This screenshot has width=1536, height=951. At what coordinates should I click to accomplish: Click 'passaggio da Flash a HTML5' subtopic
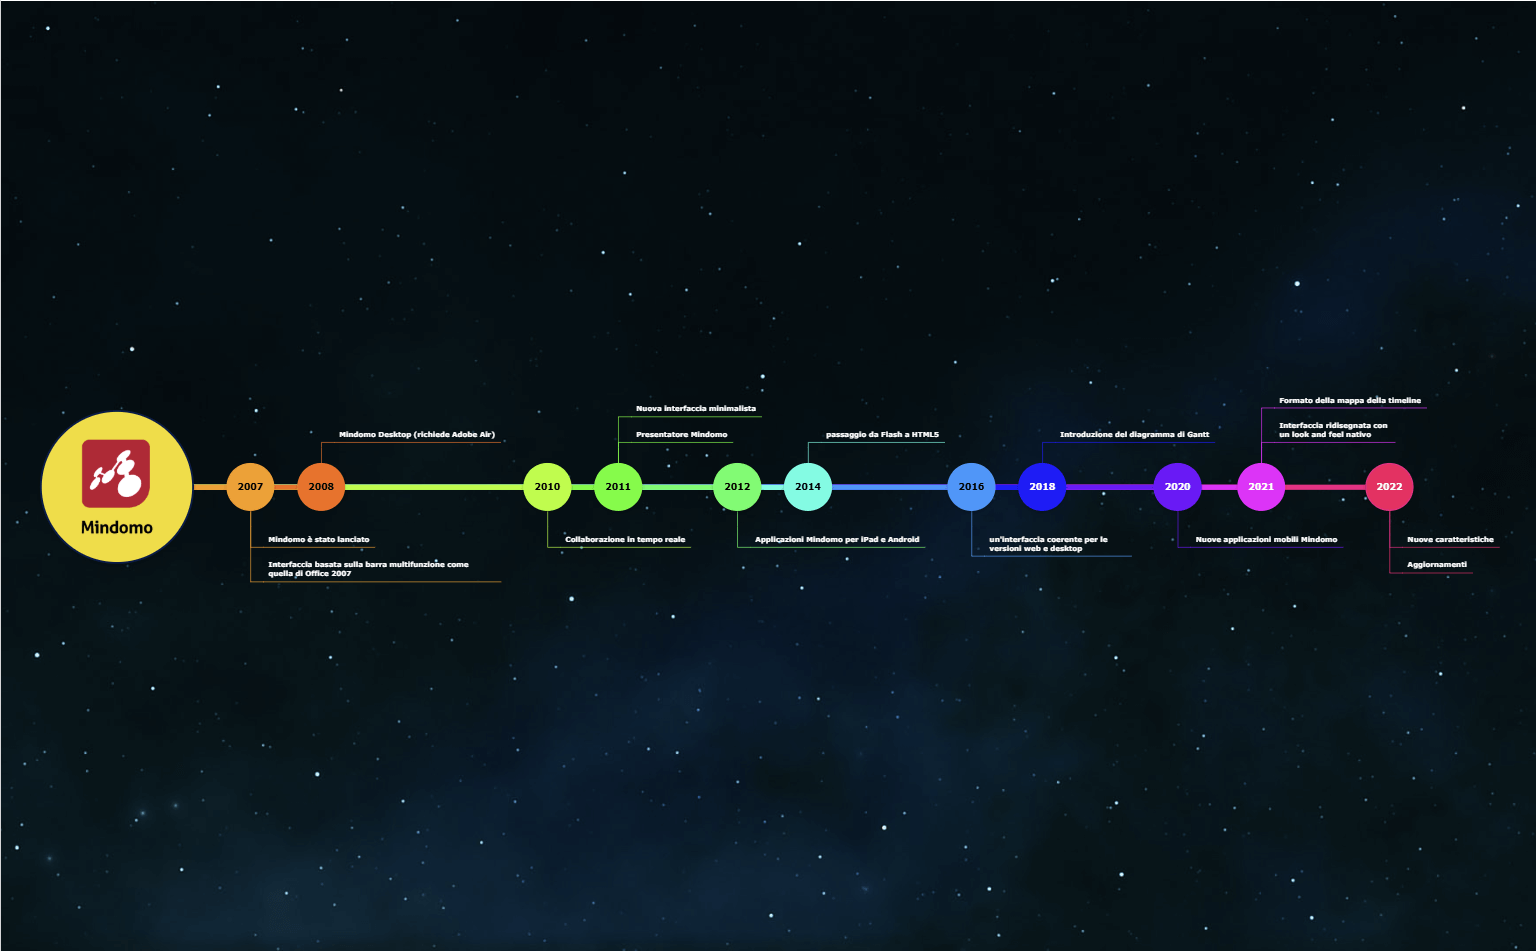882,435
